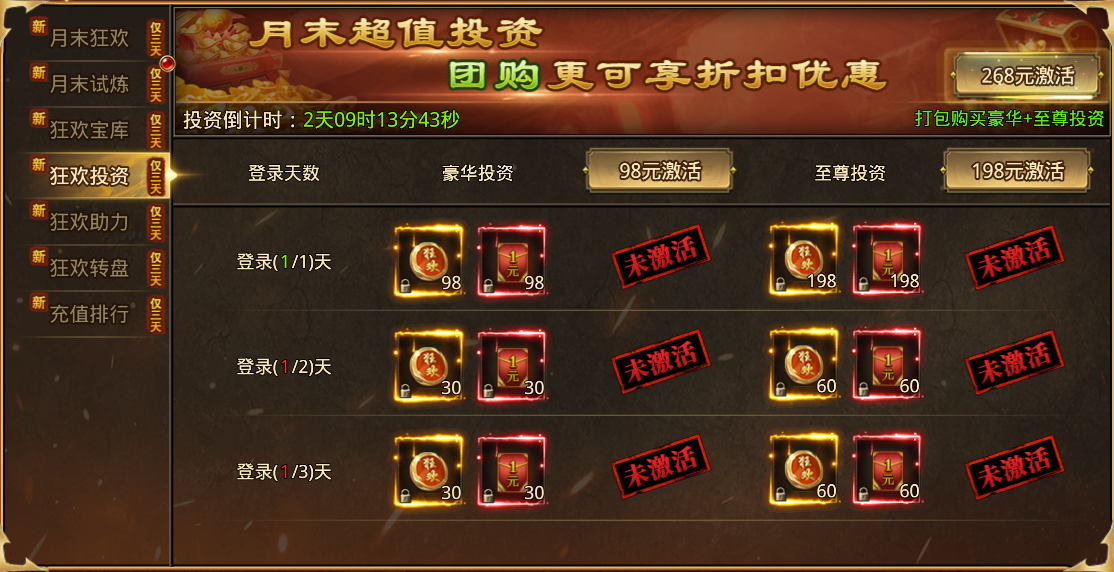Image resolution: width=1114 pixels, height=572 pixels.
Task: Click the 98 gold coin icon in 登录(1/1)天 row
Action: click(429, 261)
